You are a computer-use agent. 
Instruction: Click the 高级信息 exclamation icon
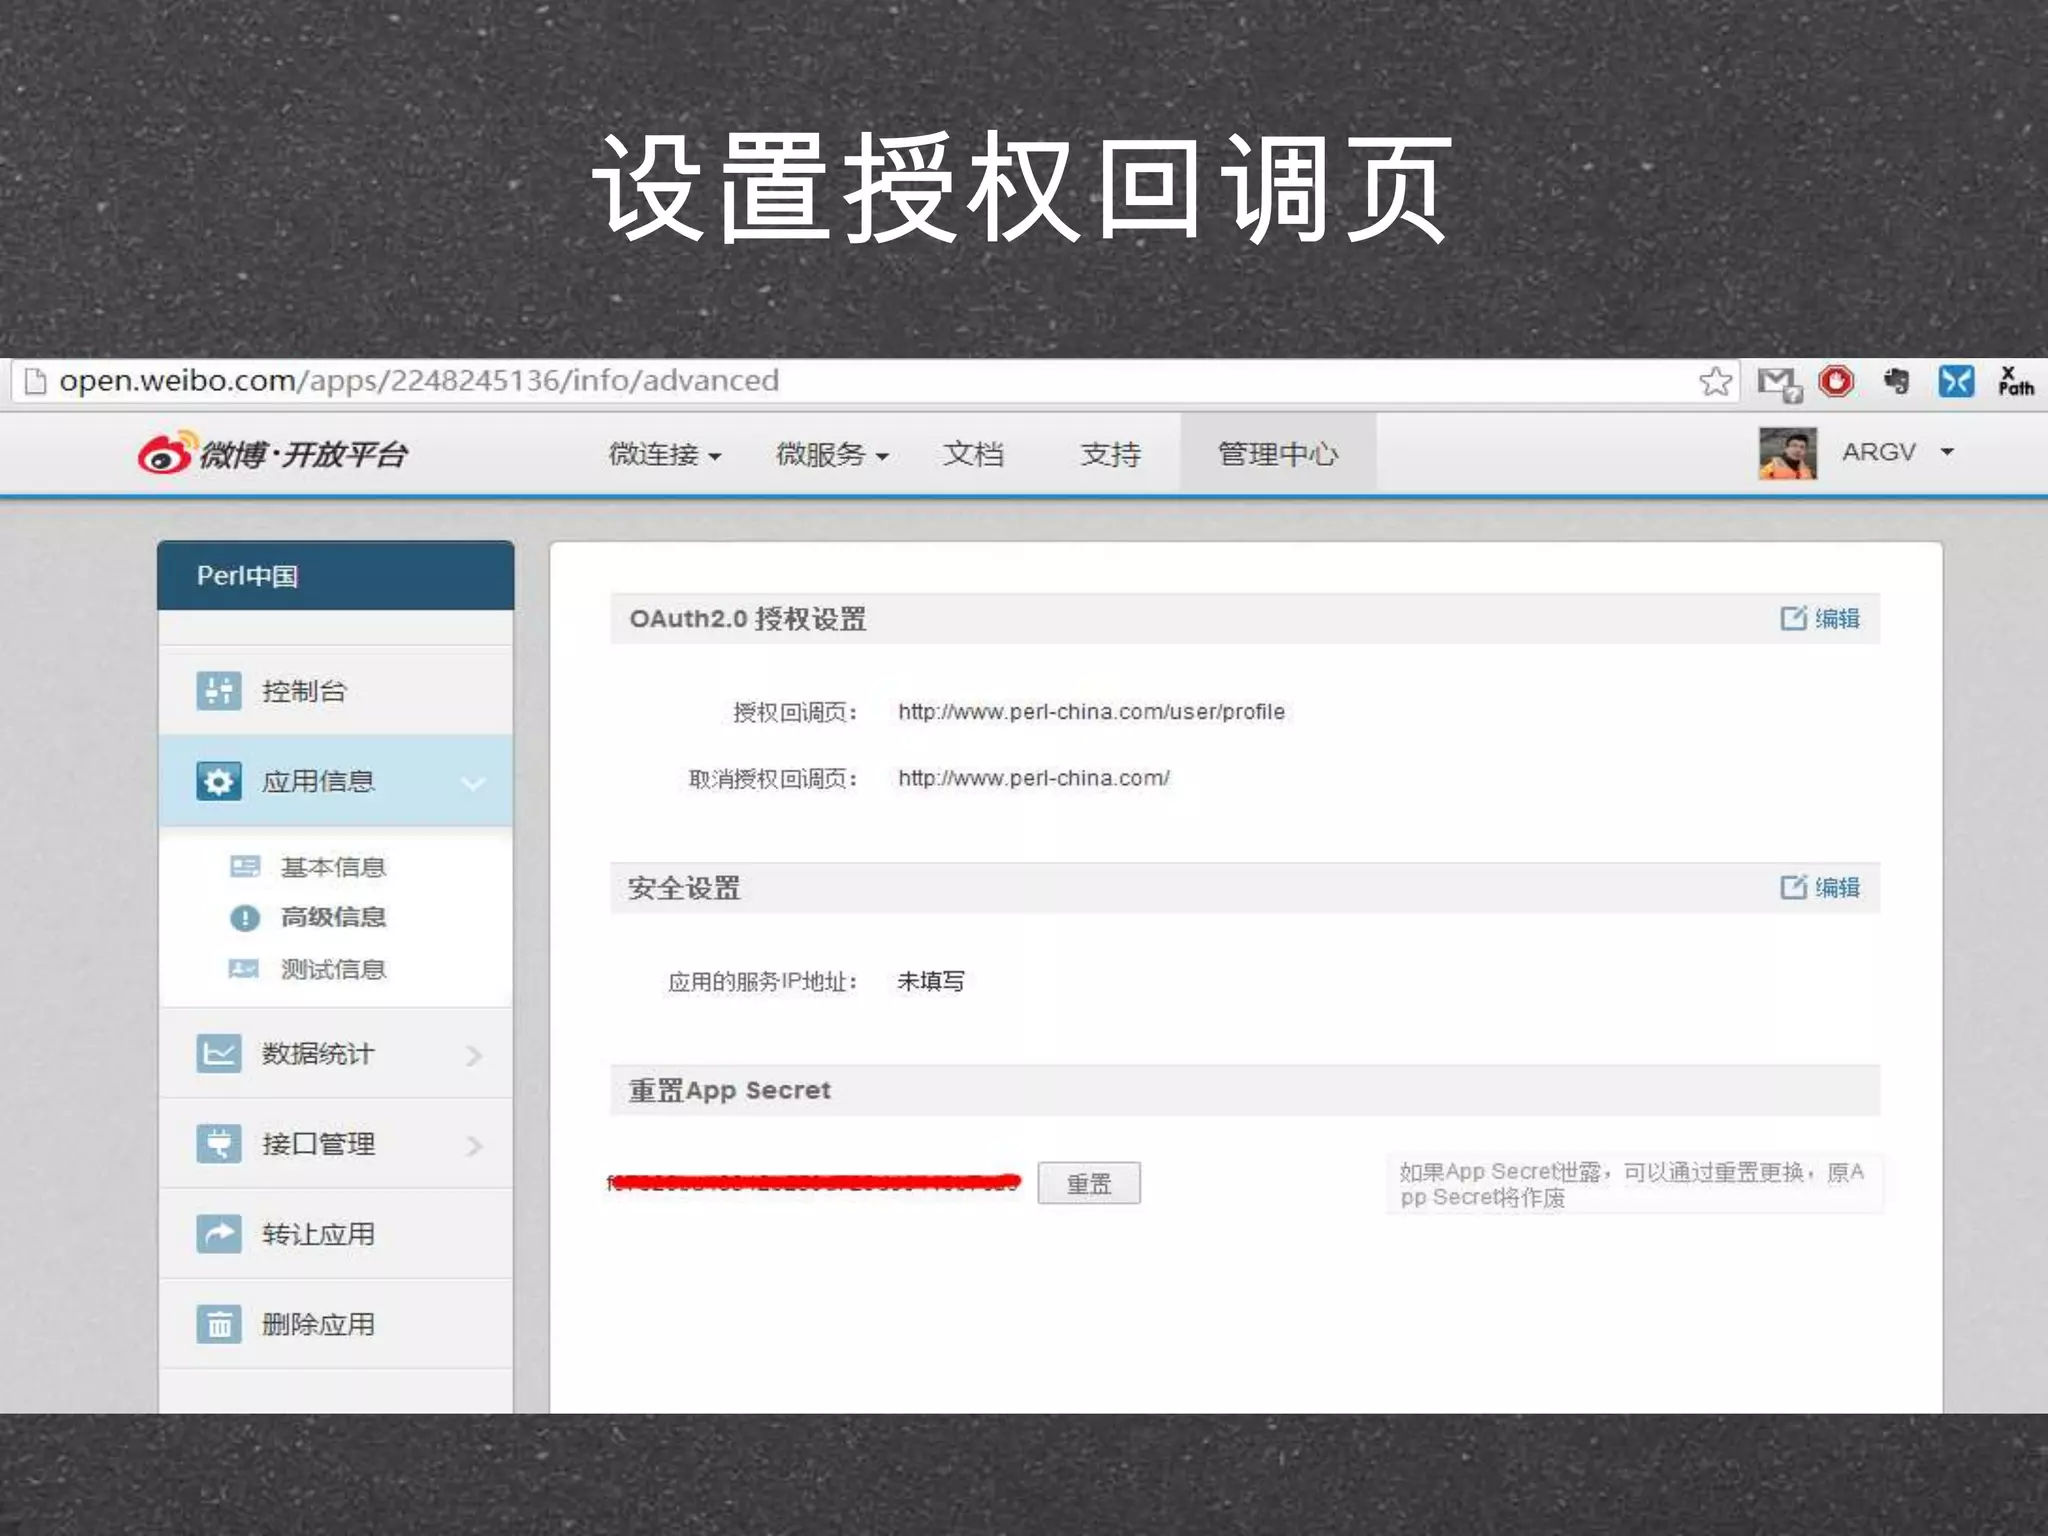pos(245,917)
